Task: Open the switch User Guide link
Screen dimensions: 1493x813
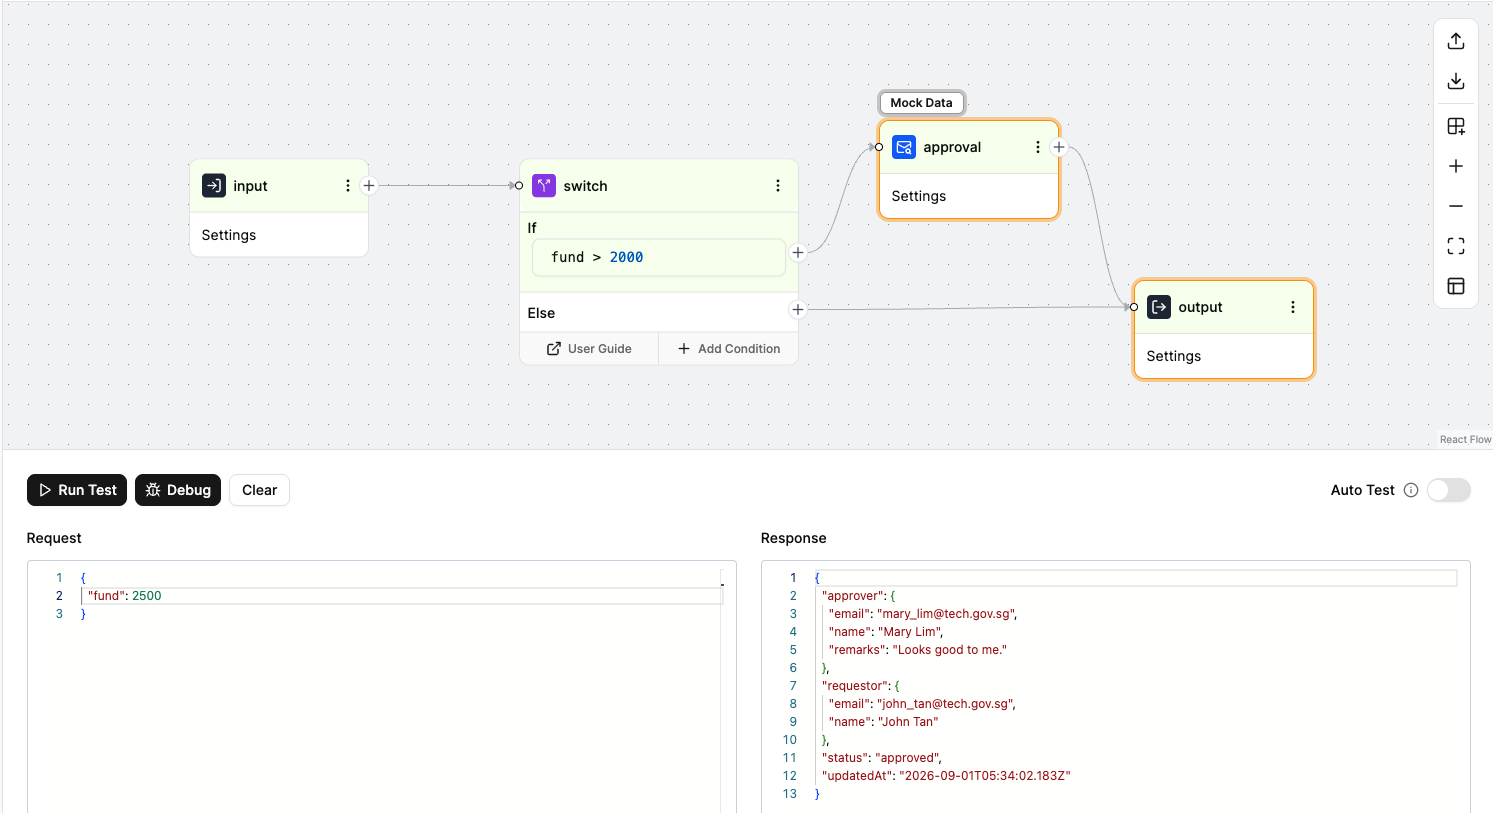Action: [589, 349]
